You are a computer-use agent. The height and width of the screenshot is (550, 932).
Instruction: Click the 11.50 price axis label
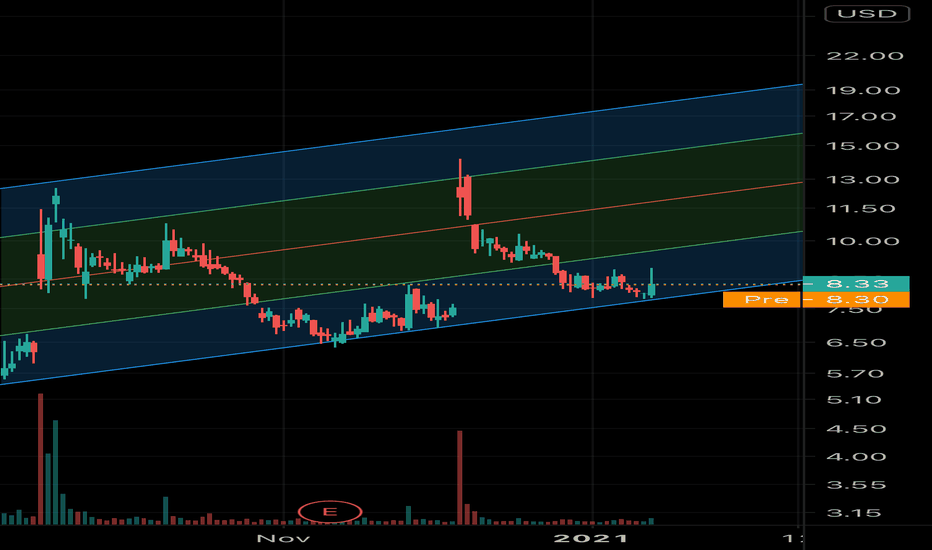(861, 209)
